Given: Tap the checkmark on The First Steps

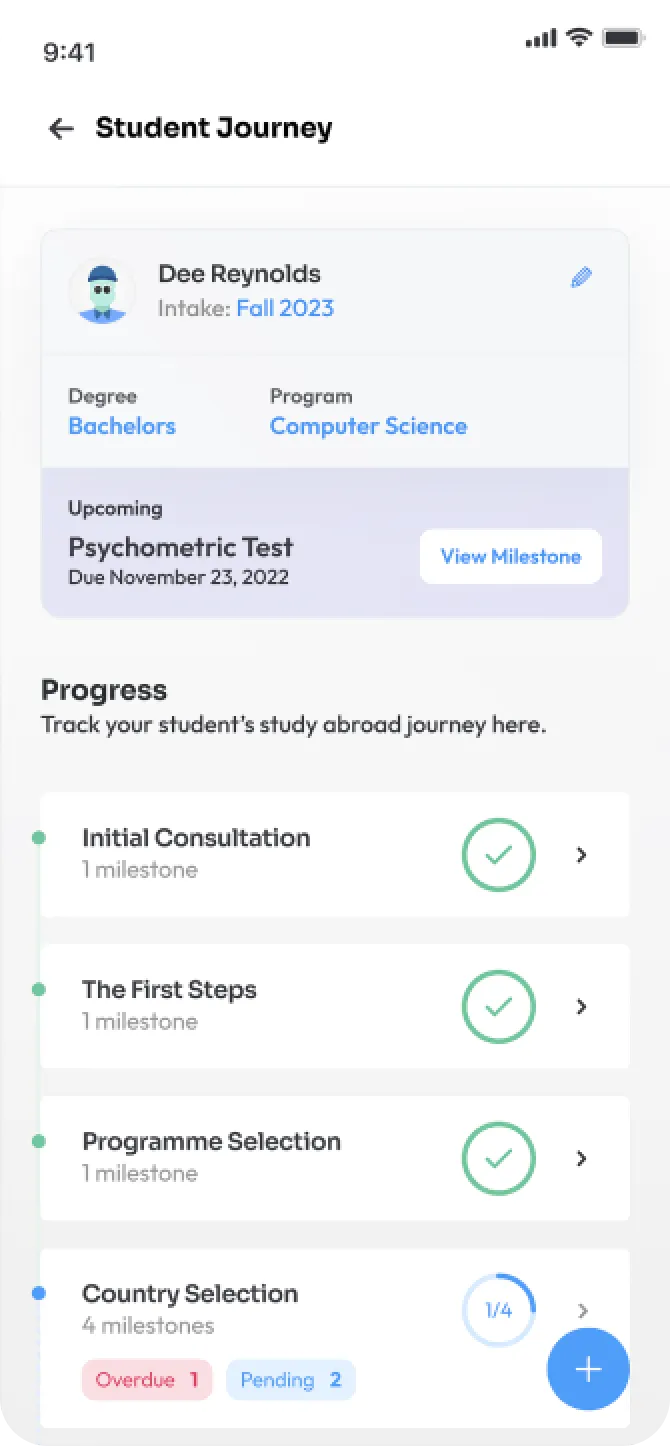Looking at the screenshot, I should tap(498, 1007).
